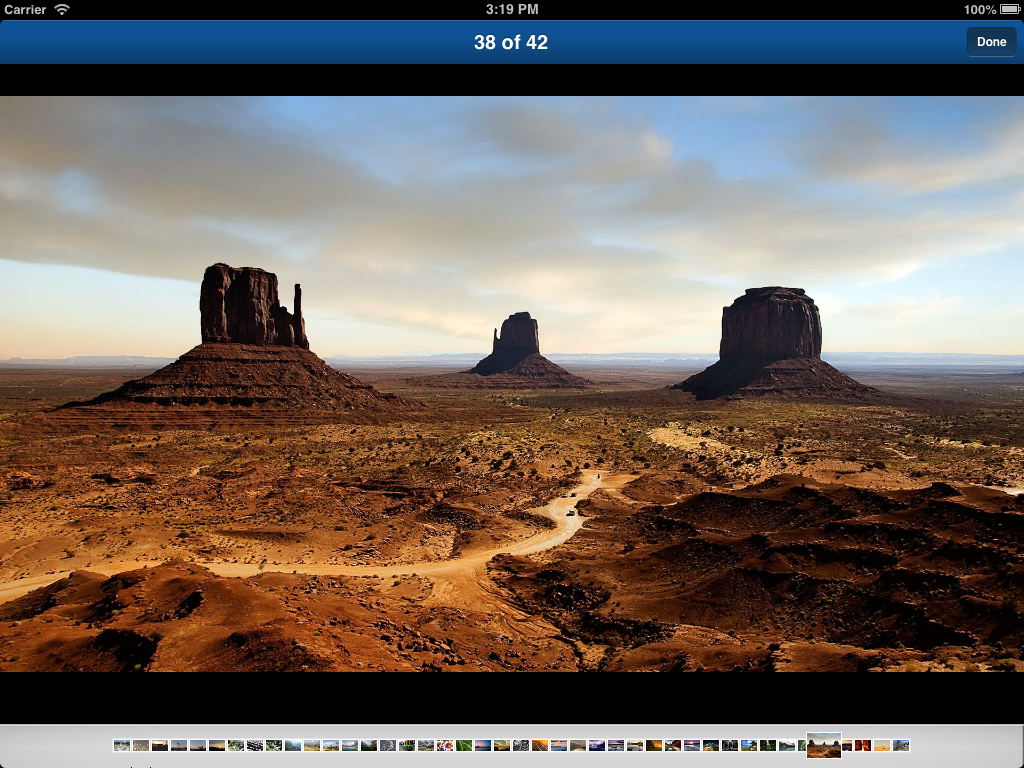Click the 100% battery percentage text
The height and width of the screenshot is (768, 1024).
(x=980, y=9)
